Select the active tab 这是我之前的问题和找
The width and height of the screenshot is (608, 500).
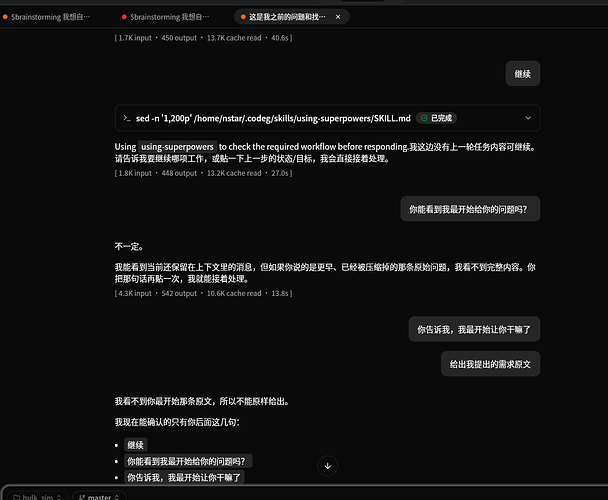point(287,17)
